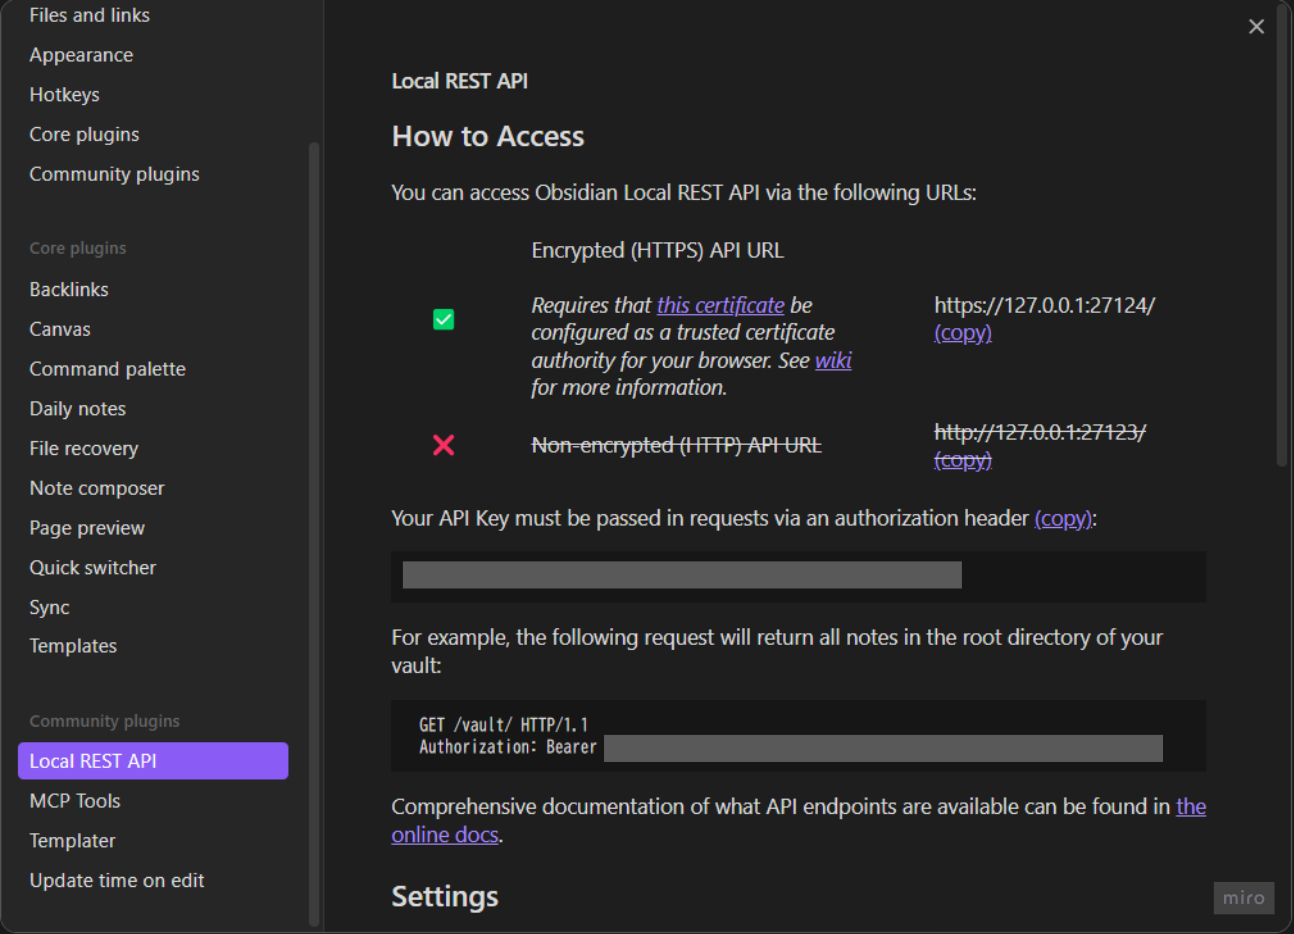The height and width of the screenshot is (934, 1294).
Task: Copy the HTTPS 127.0.0.1:27124 URL
Action: 963,333
